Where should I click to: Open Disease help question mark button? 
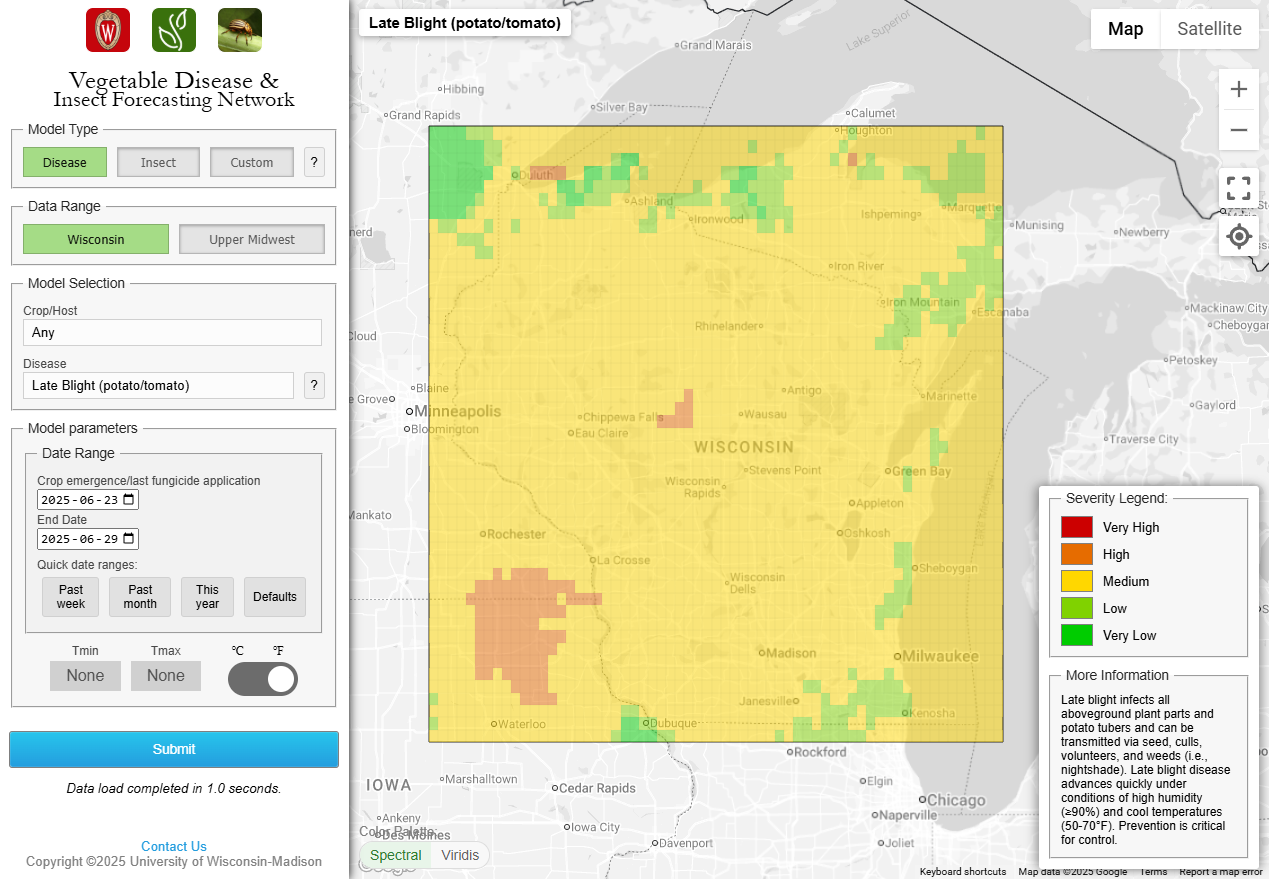point(314,385)
